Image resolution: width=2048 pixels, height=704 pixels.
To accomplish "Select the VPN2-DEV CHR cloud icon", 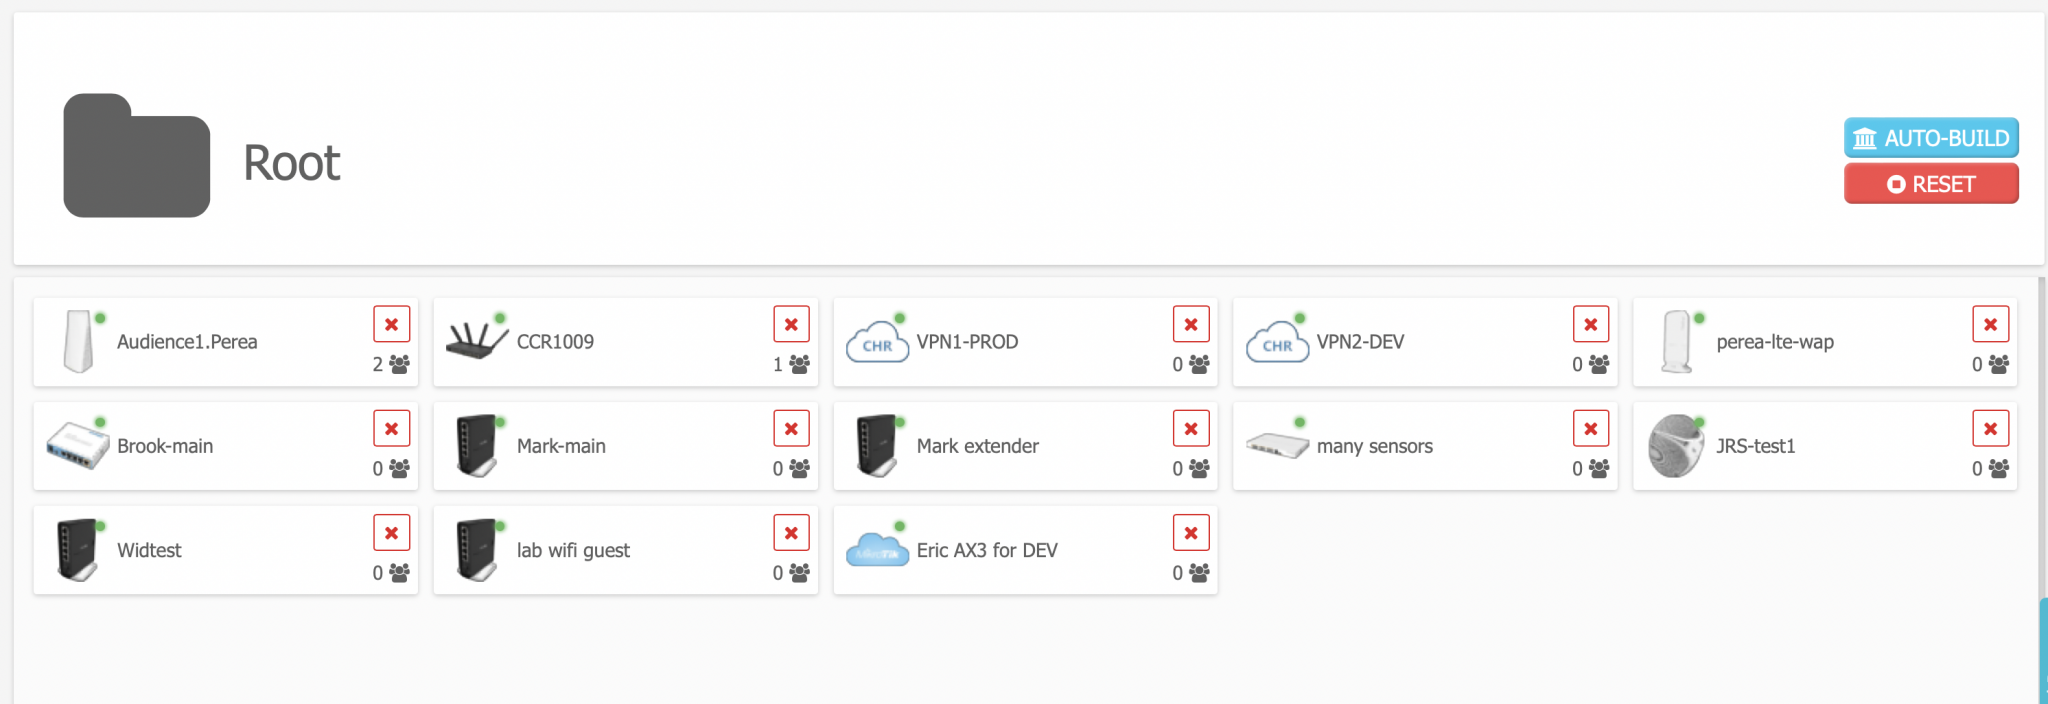I will click(x=1277, y=343).
